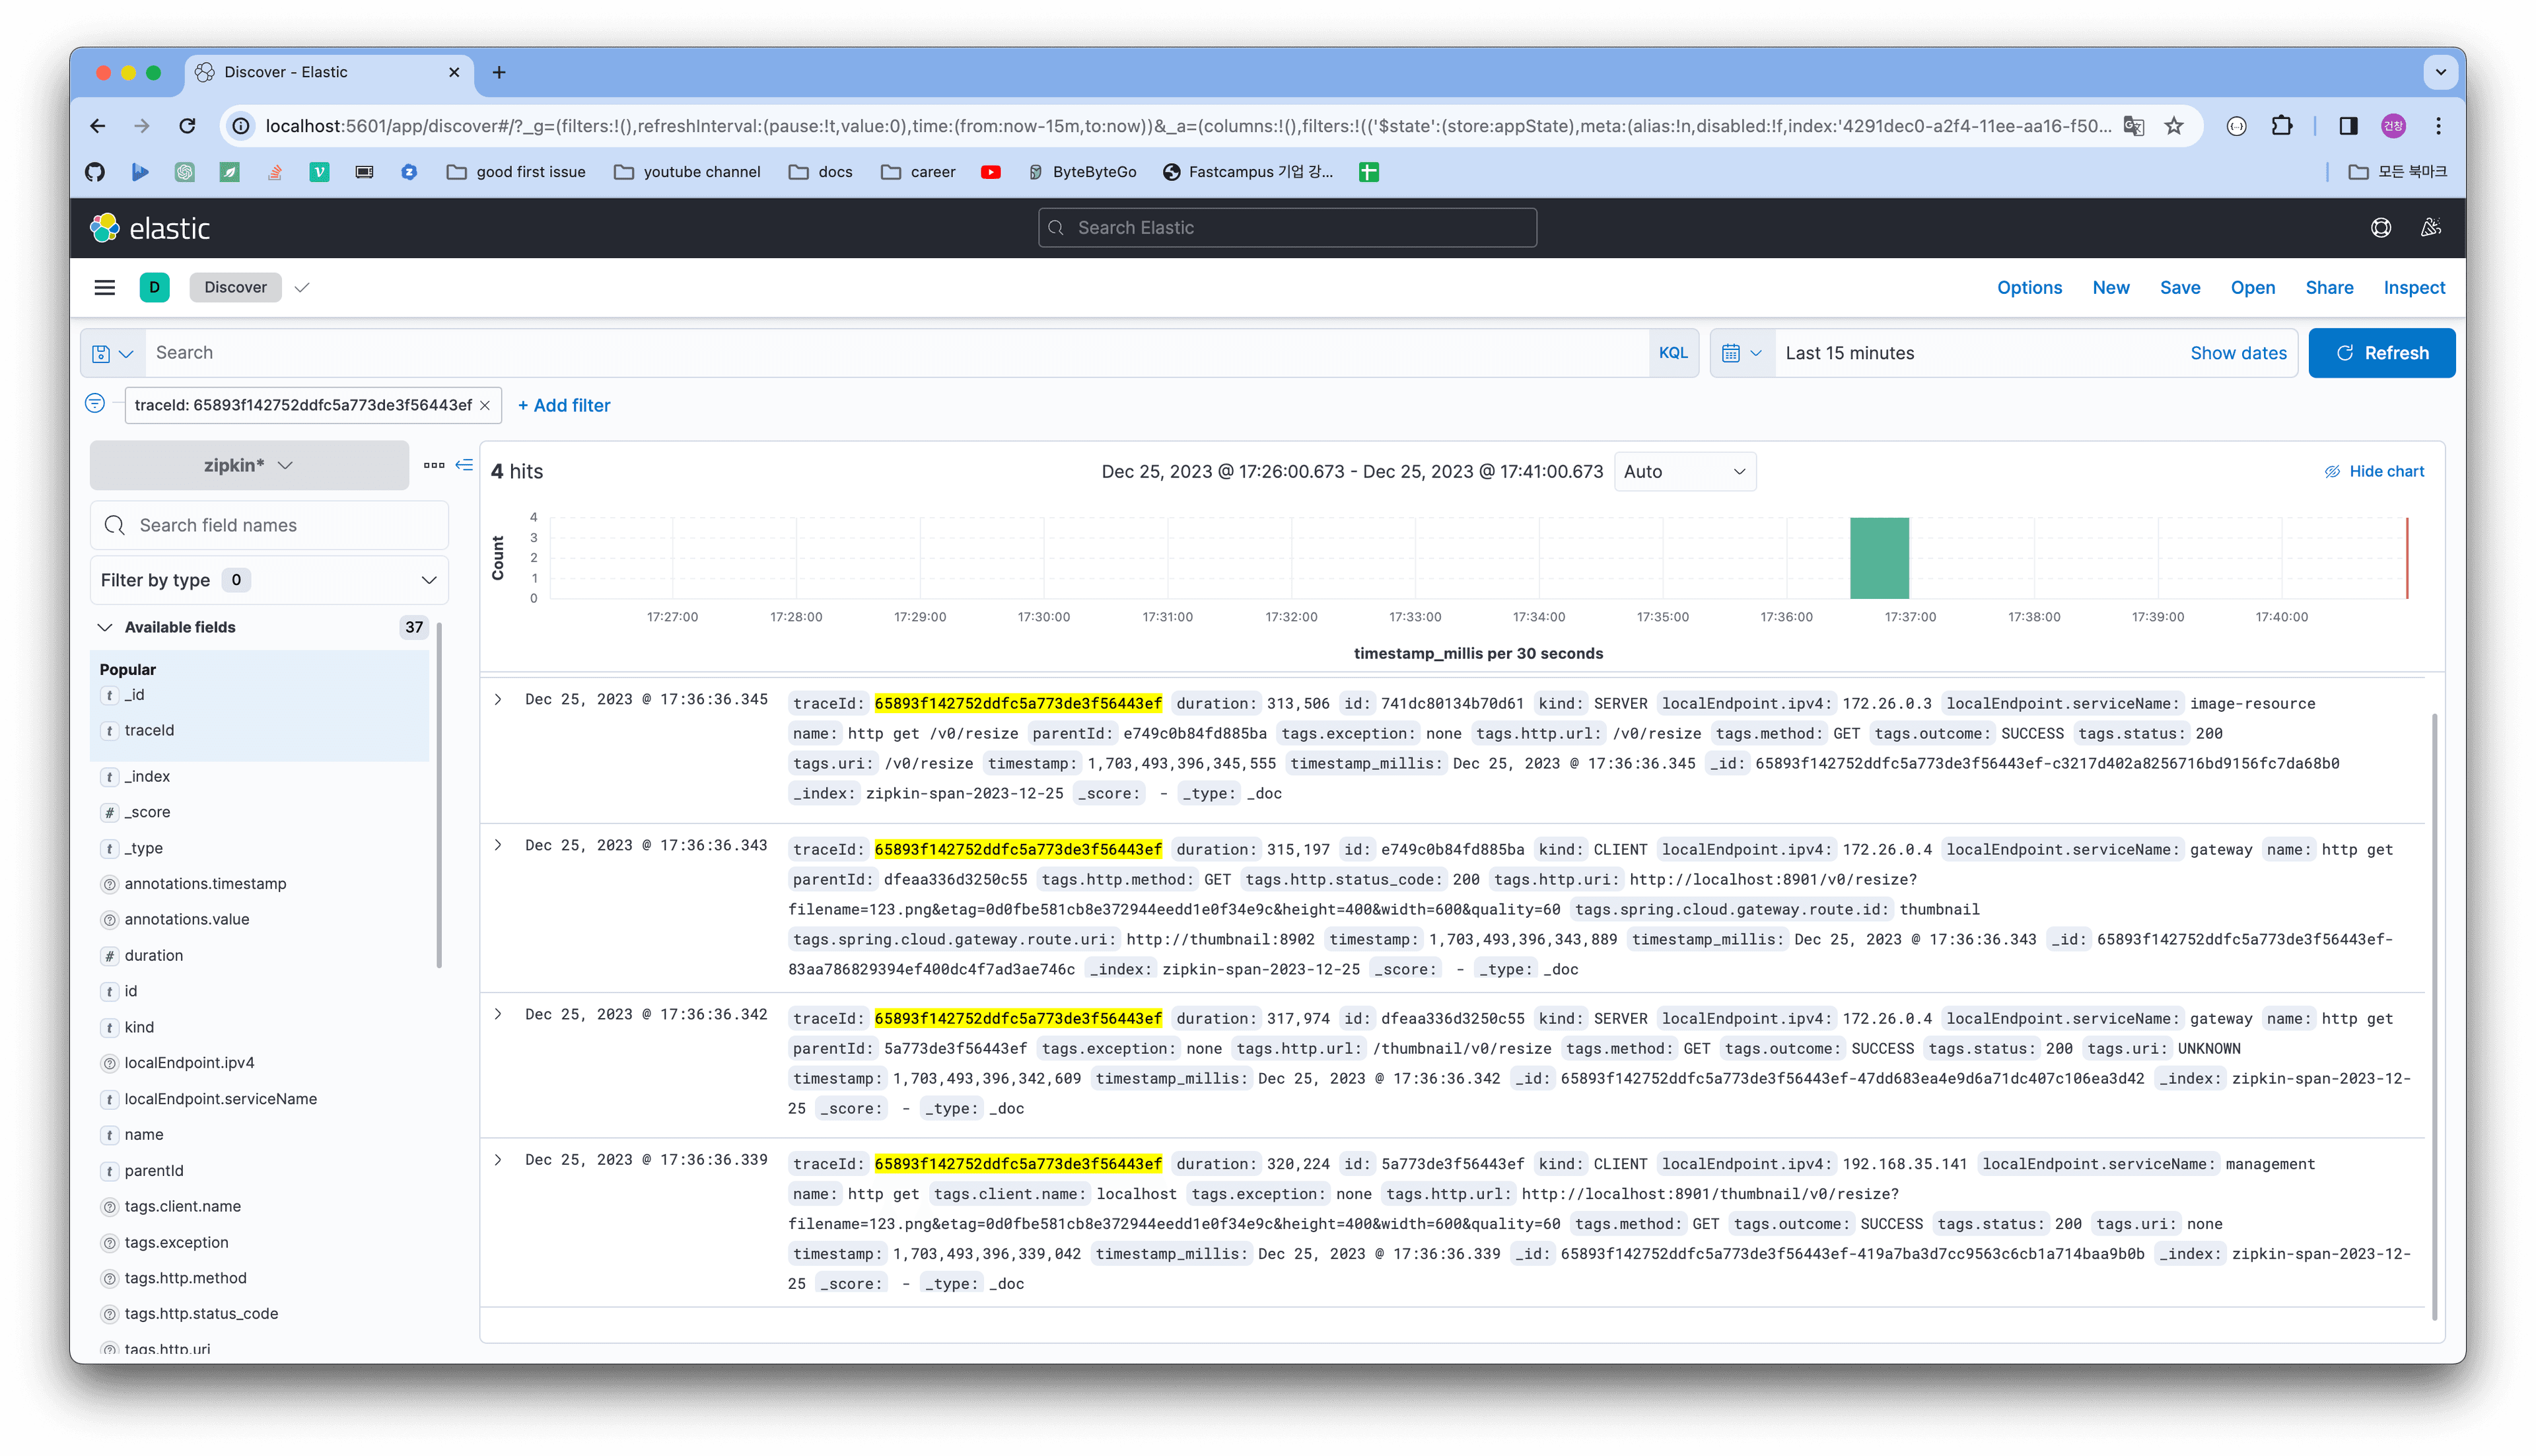This screenshot has width=2536, height=1456.
Task: Open the Auto interval dropdown
Action: [x=1684, y=471]
